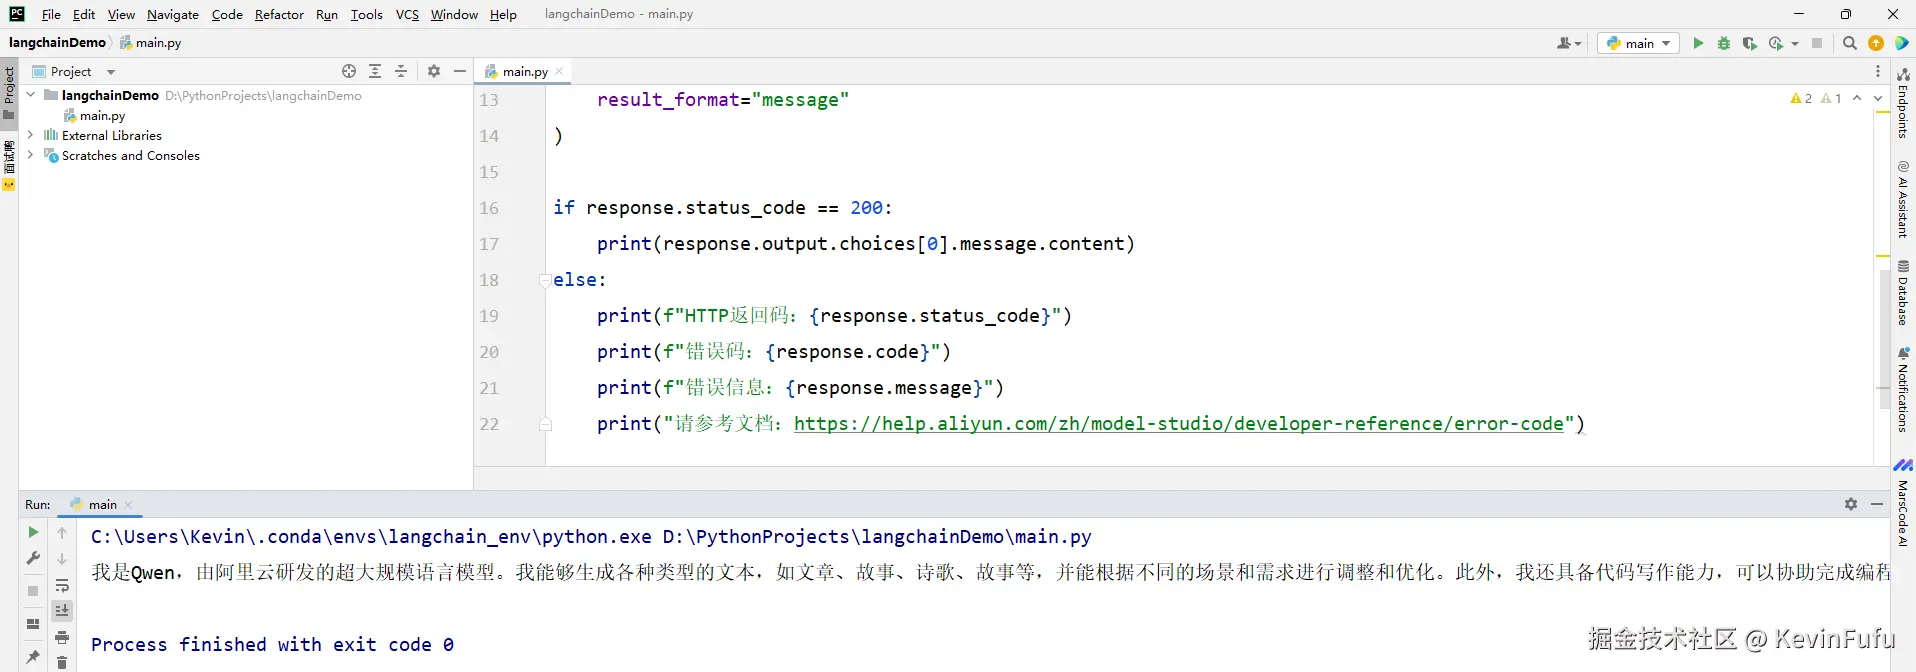Hide the Project tool window
This screenshot has height=672, width=1916.
point(460,71)
